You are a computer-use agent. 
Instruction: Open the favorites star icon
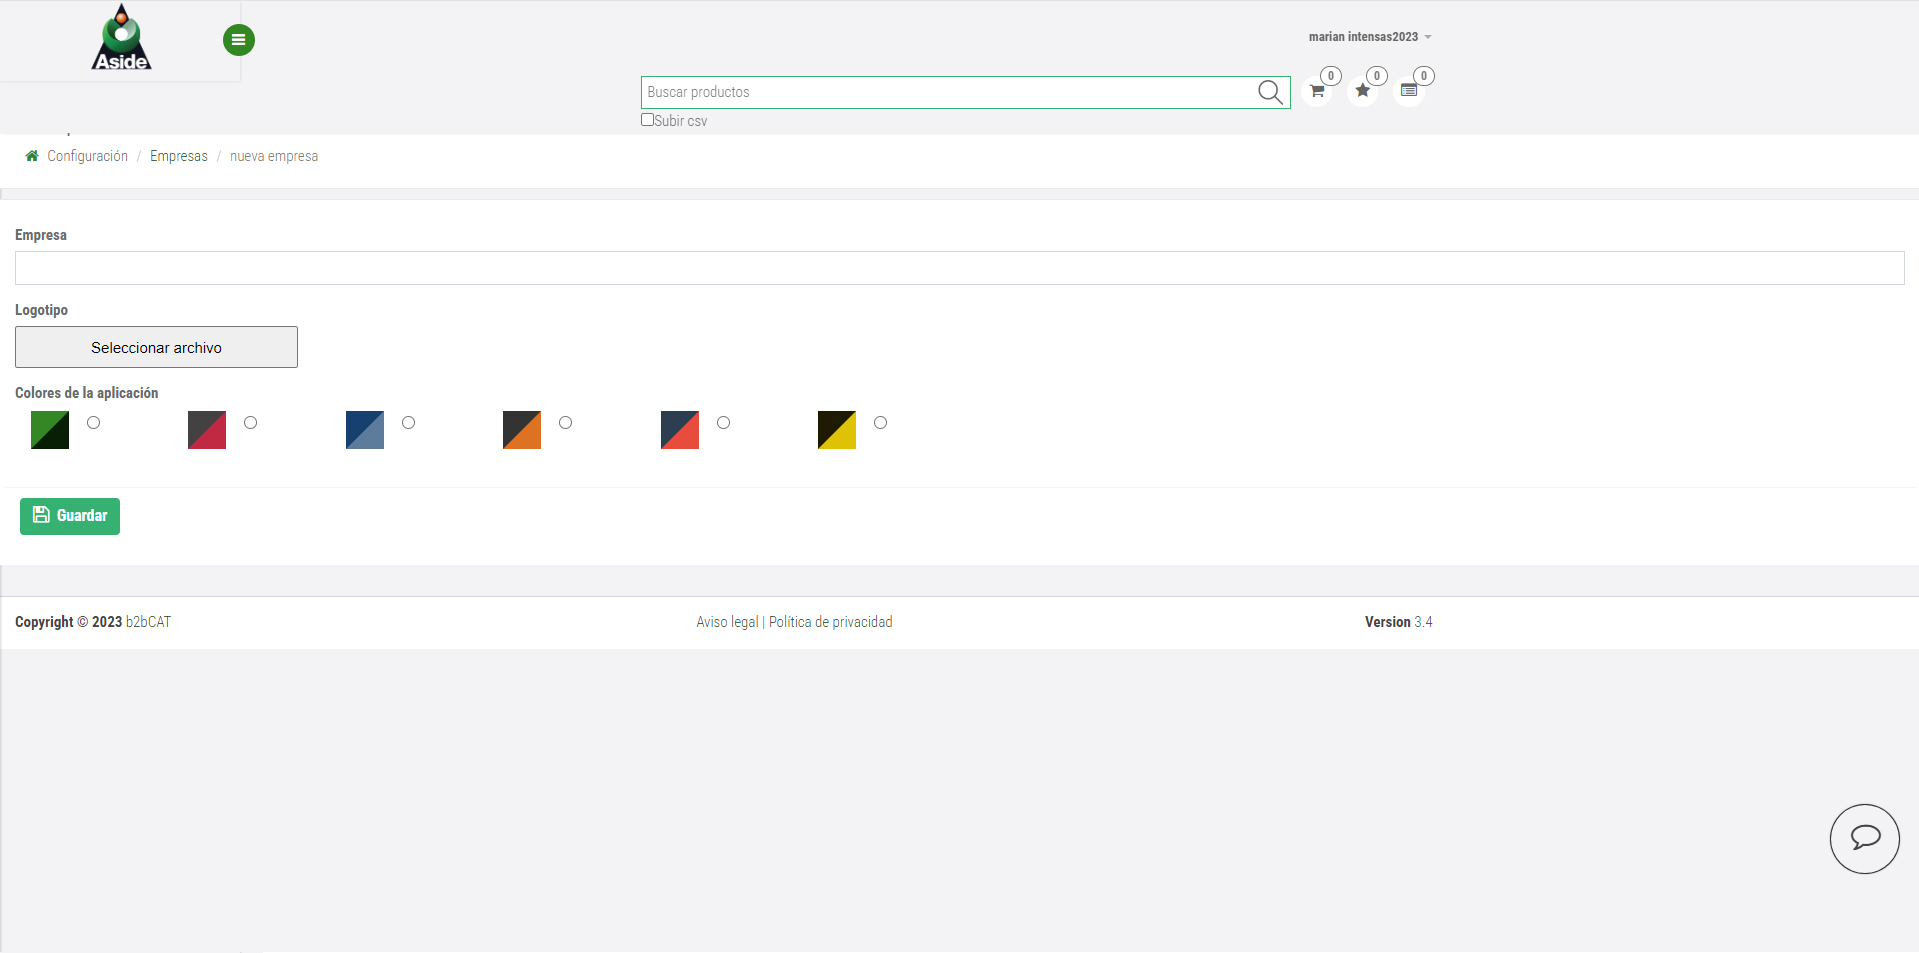(x=1362, y=91)
